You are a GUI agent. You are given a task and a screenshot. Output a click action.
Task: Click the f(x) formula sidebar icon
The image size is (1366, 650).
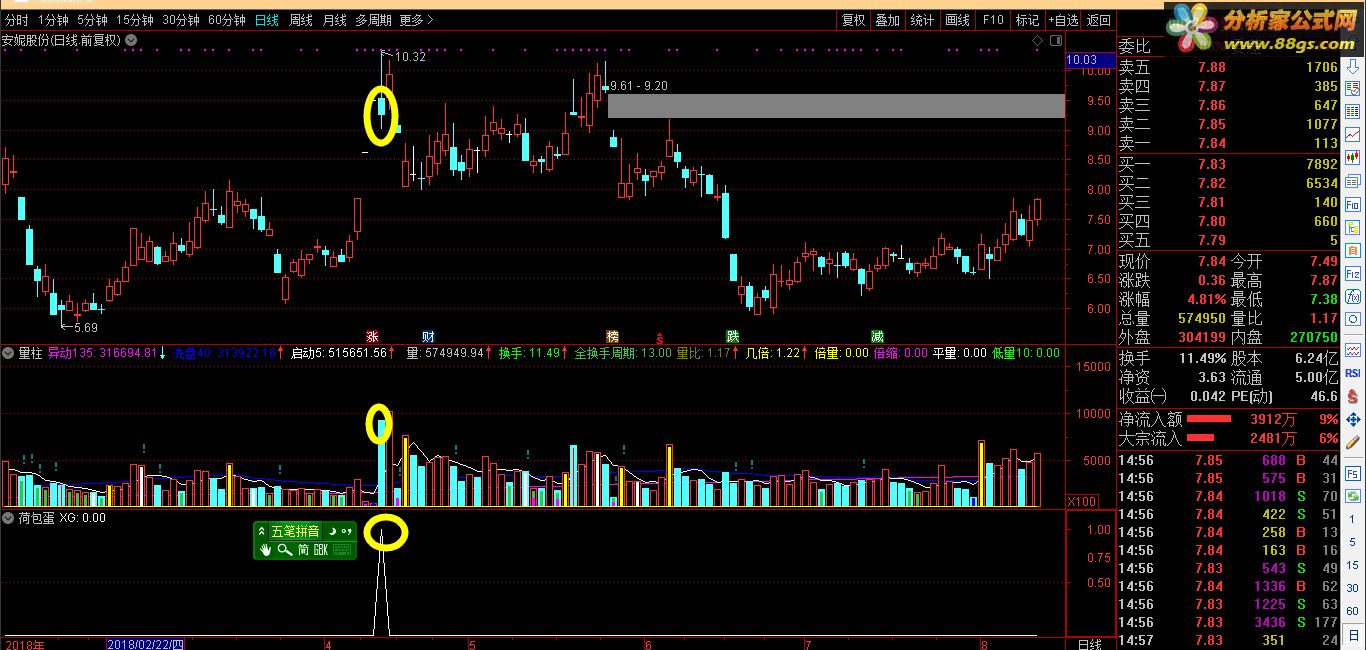1353,298
